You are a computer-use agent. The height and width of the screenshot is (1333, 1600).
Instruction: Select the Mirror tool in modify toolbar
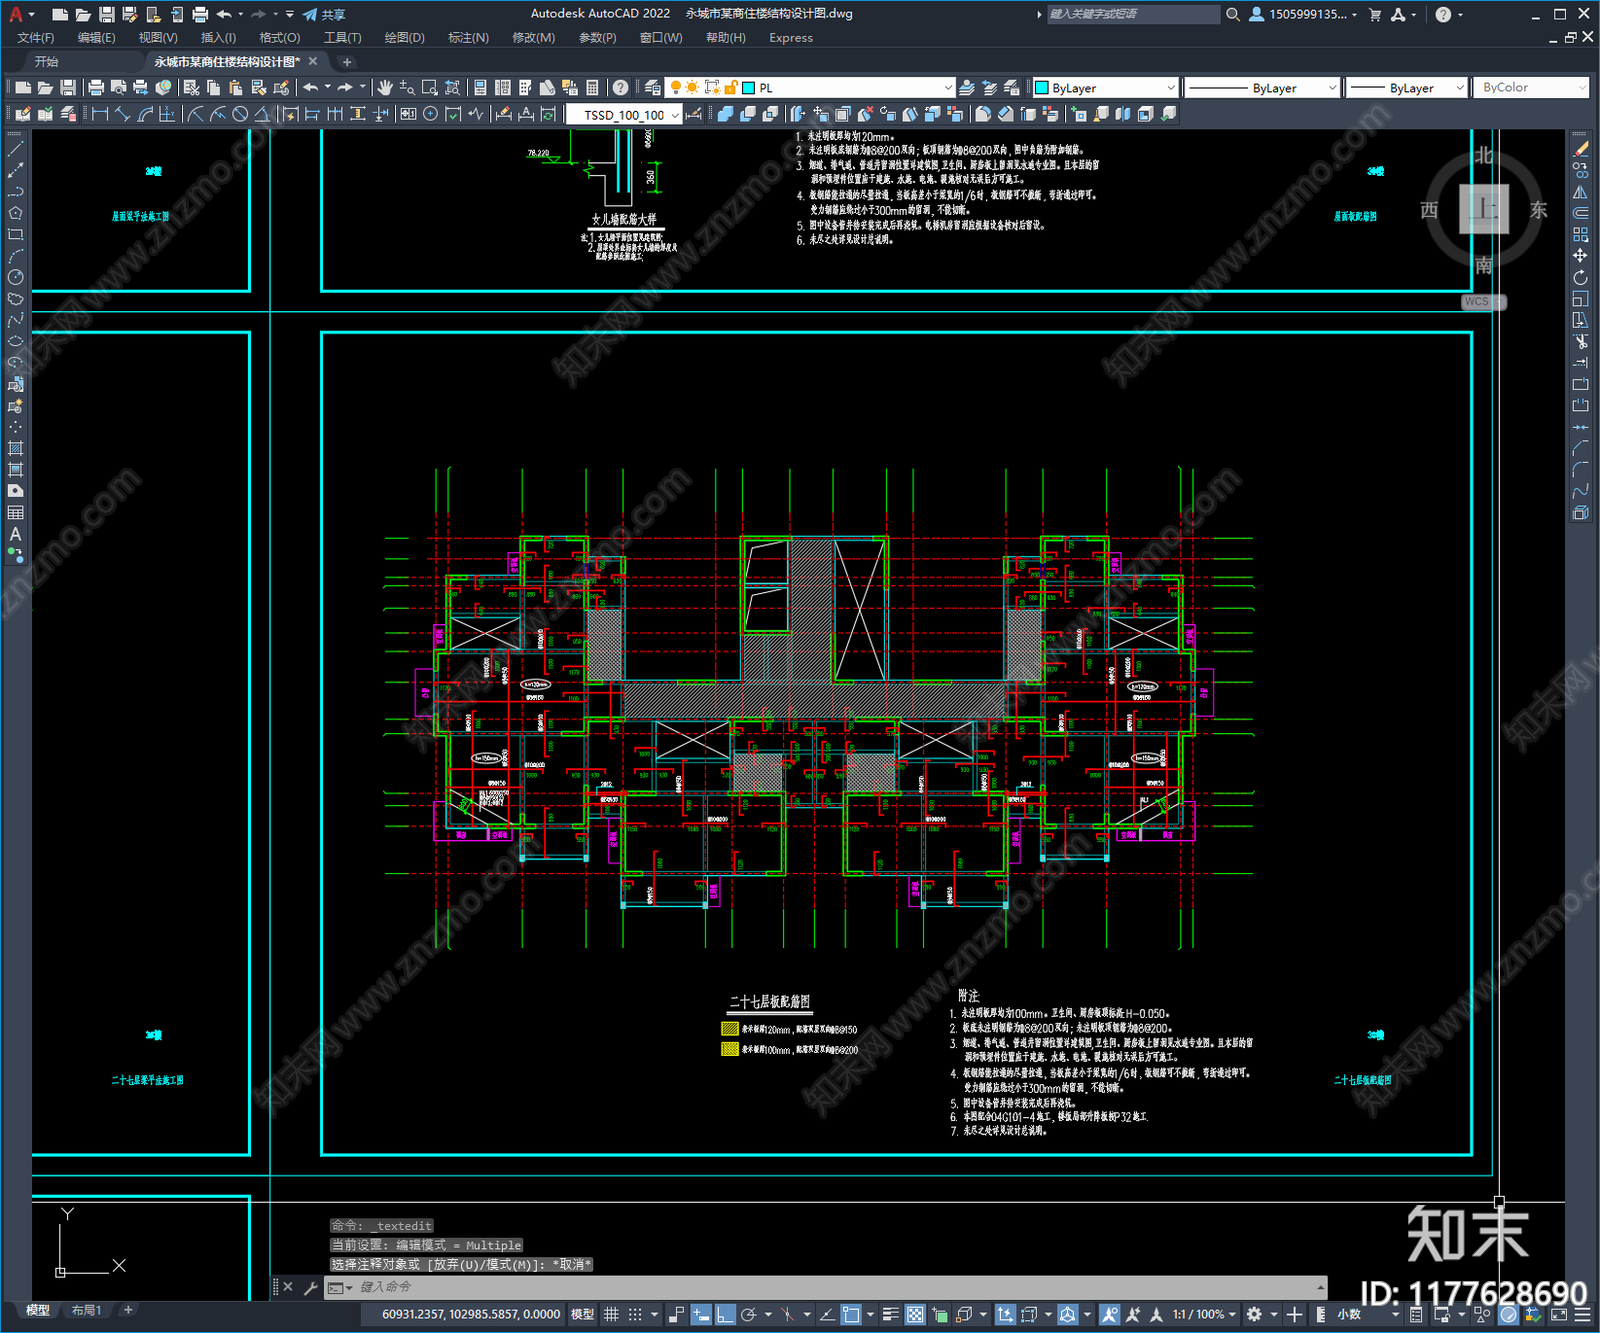click(x=1581, y=192)
